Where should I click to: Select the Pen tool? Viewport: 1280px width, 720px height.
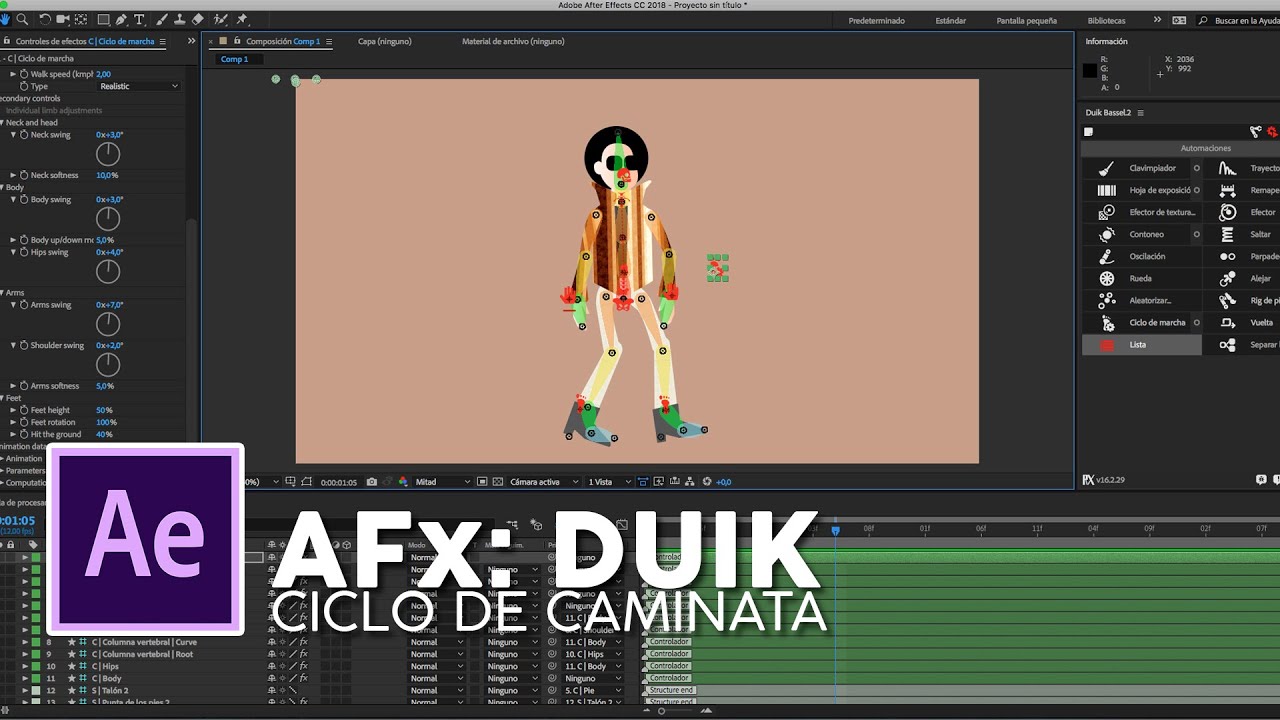[121, 19]
